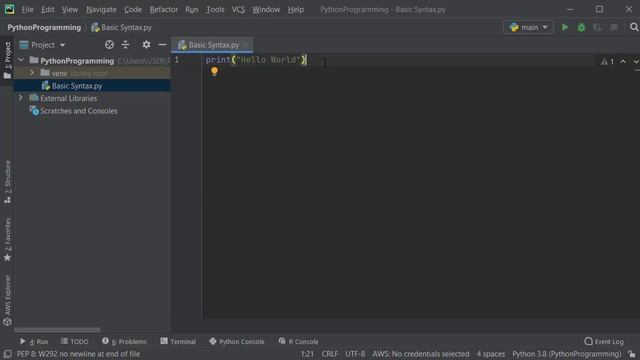640x360 pixels.
Task: Click the yellow lightbulb intention icon
Action: 214,71
